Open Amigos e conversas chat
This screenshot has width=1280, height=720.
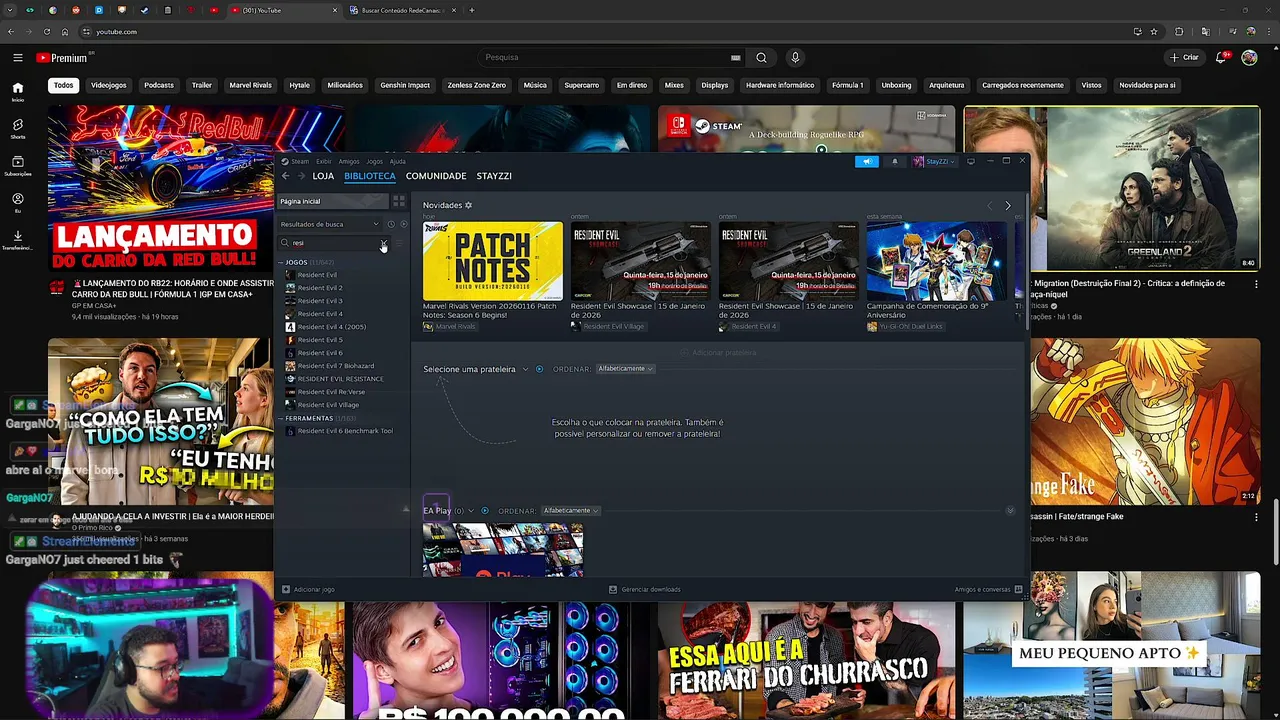[988, 589]
